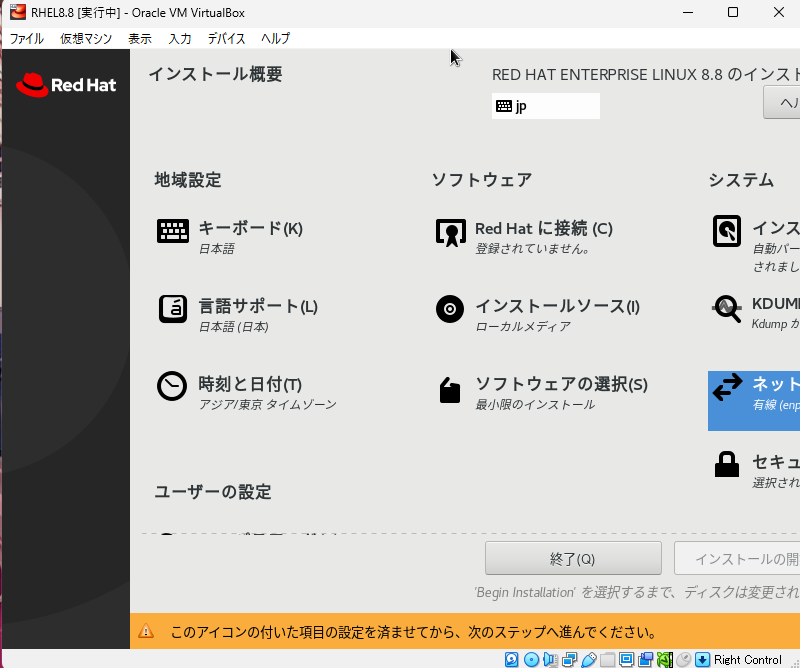This screenshot has width=800, height=668.
Task: Click the security policy padlock icon
Action: coord(727,464)
